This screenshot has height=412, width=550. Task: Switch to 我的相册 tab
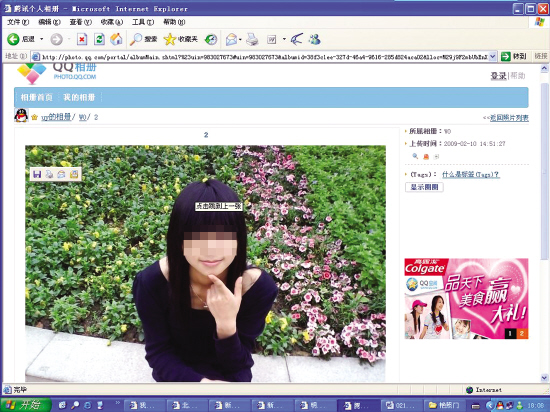(x=79, y=97)
